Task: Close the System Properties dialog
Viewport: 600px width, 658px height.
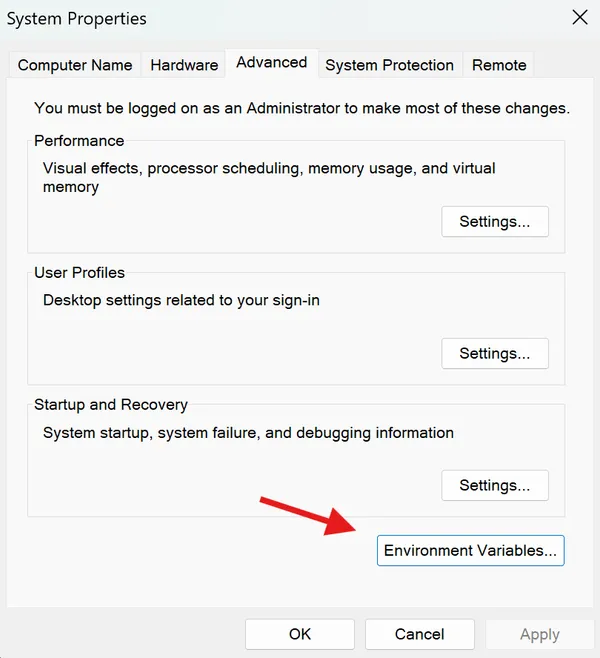Action: click(580, 18)
